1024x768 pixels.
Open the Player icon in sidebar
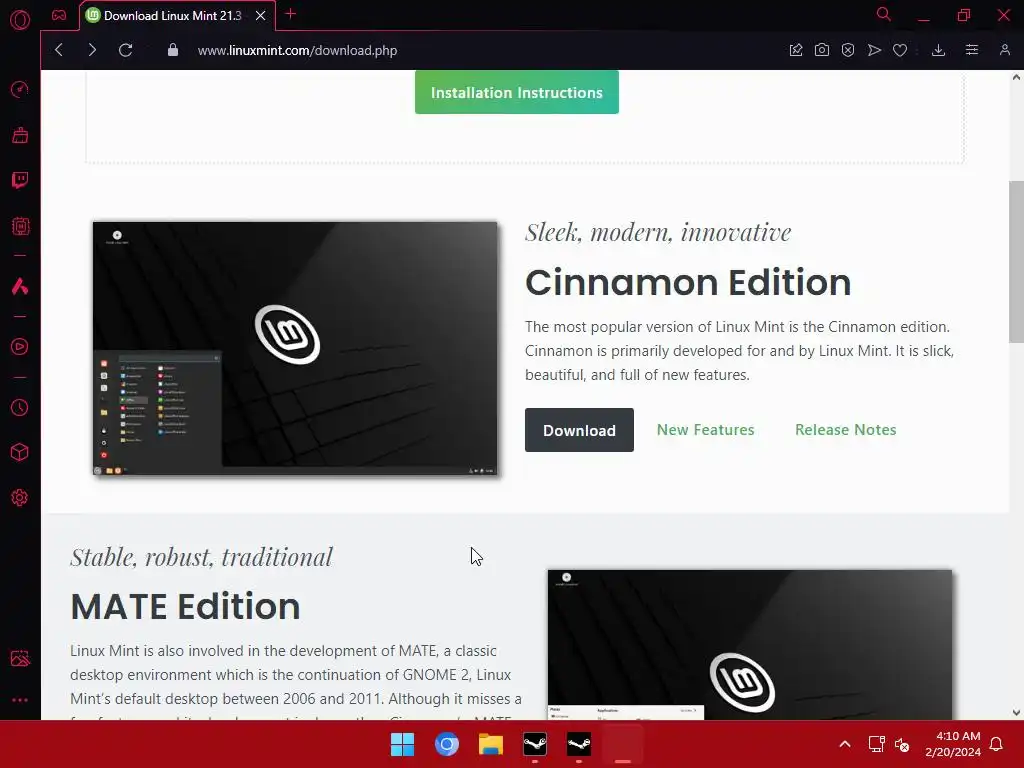pos(20,346)
